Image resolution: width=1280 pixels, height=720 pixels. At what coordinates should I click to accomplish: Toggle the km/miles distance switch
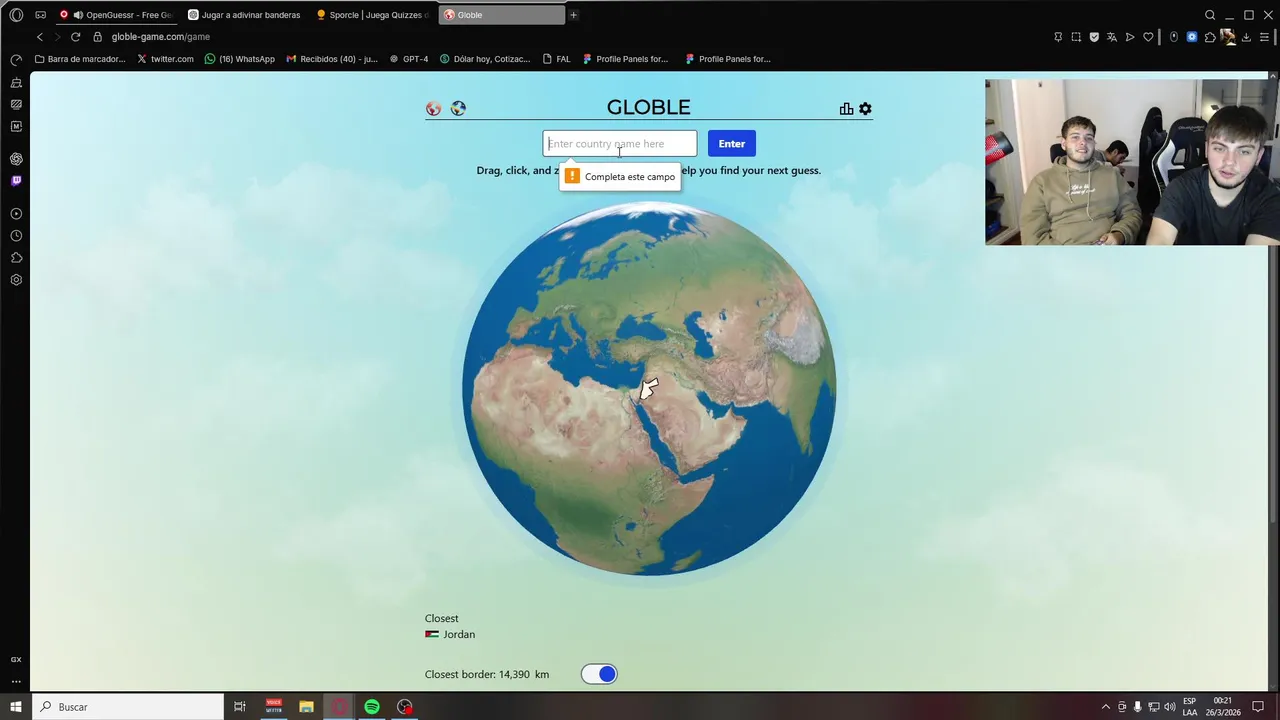[x=599, y=674]
